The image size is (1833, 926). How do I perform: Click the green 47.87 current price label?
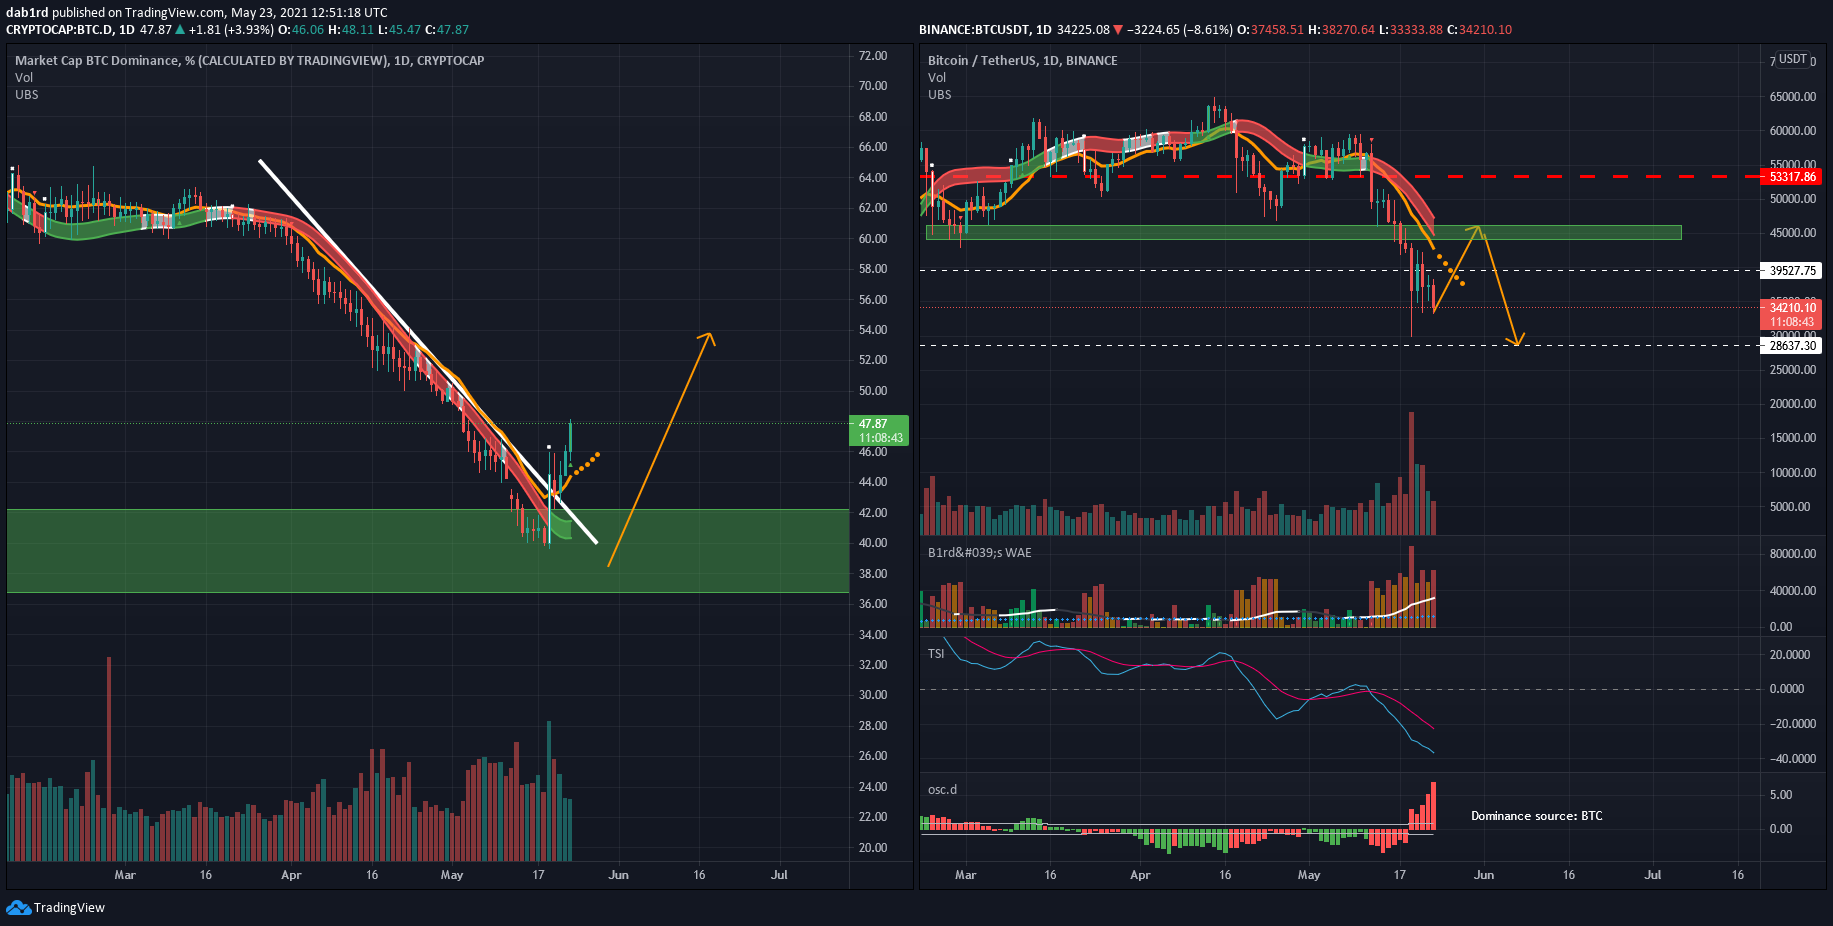[878, 431]
